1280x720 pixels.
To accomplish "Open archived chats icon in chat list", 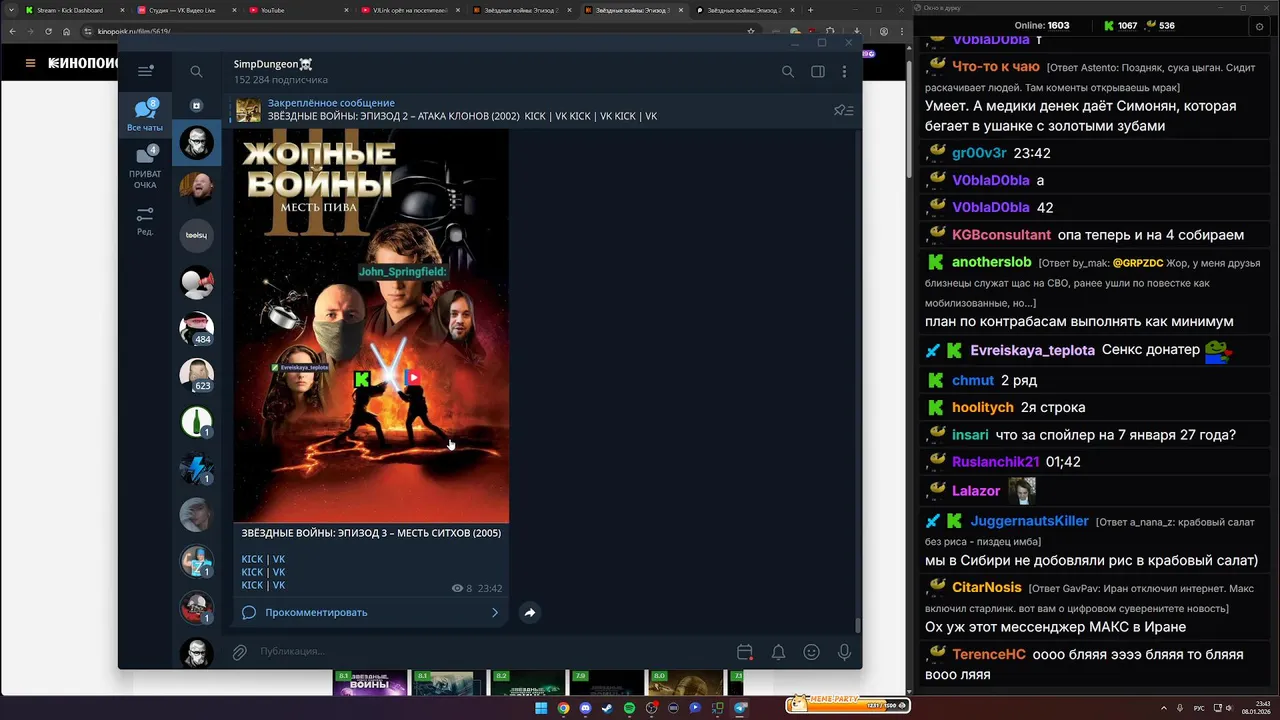I will click(196, 105).
